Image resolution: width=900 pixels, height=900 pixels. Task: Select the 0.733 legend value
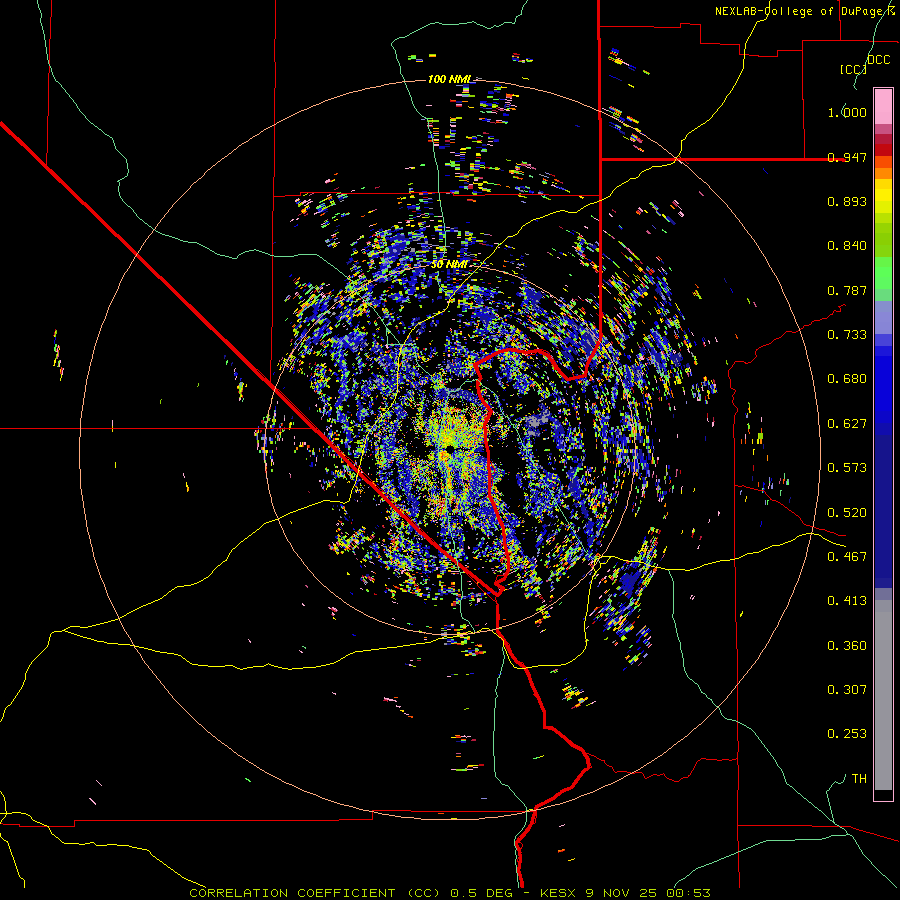click(847, 335)
